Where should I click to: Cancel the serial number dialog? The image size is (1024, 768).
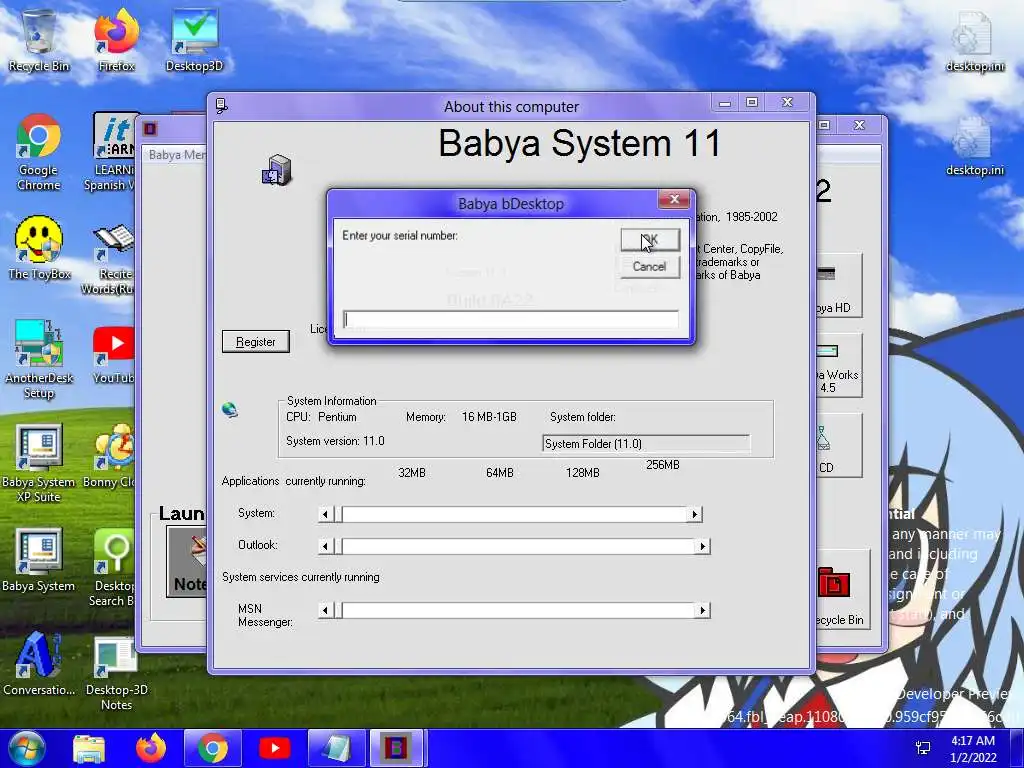tap(650, 266)
